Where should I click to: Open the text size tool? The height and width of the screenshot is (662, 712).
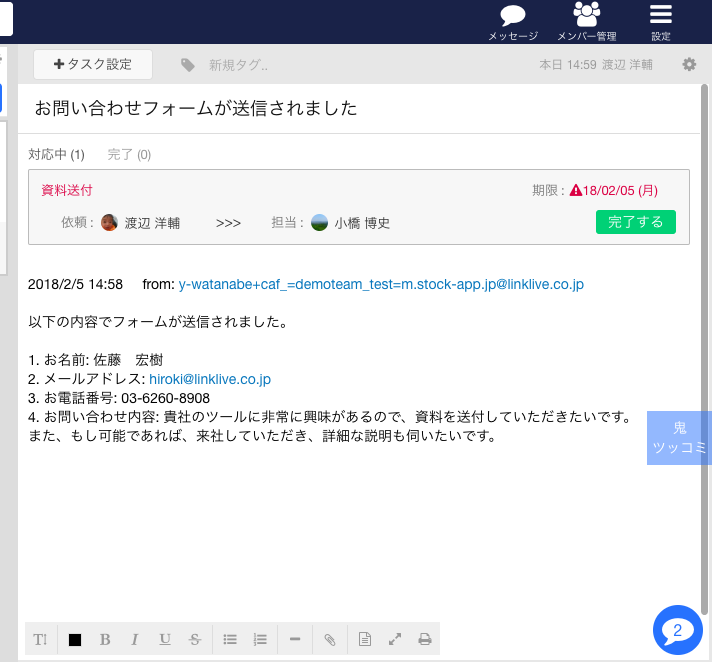point(40,639)
